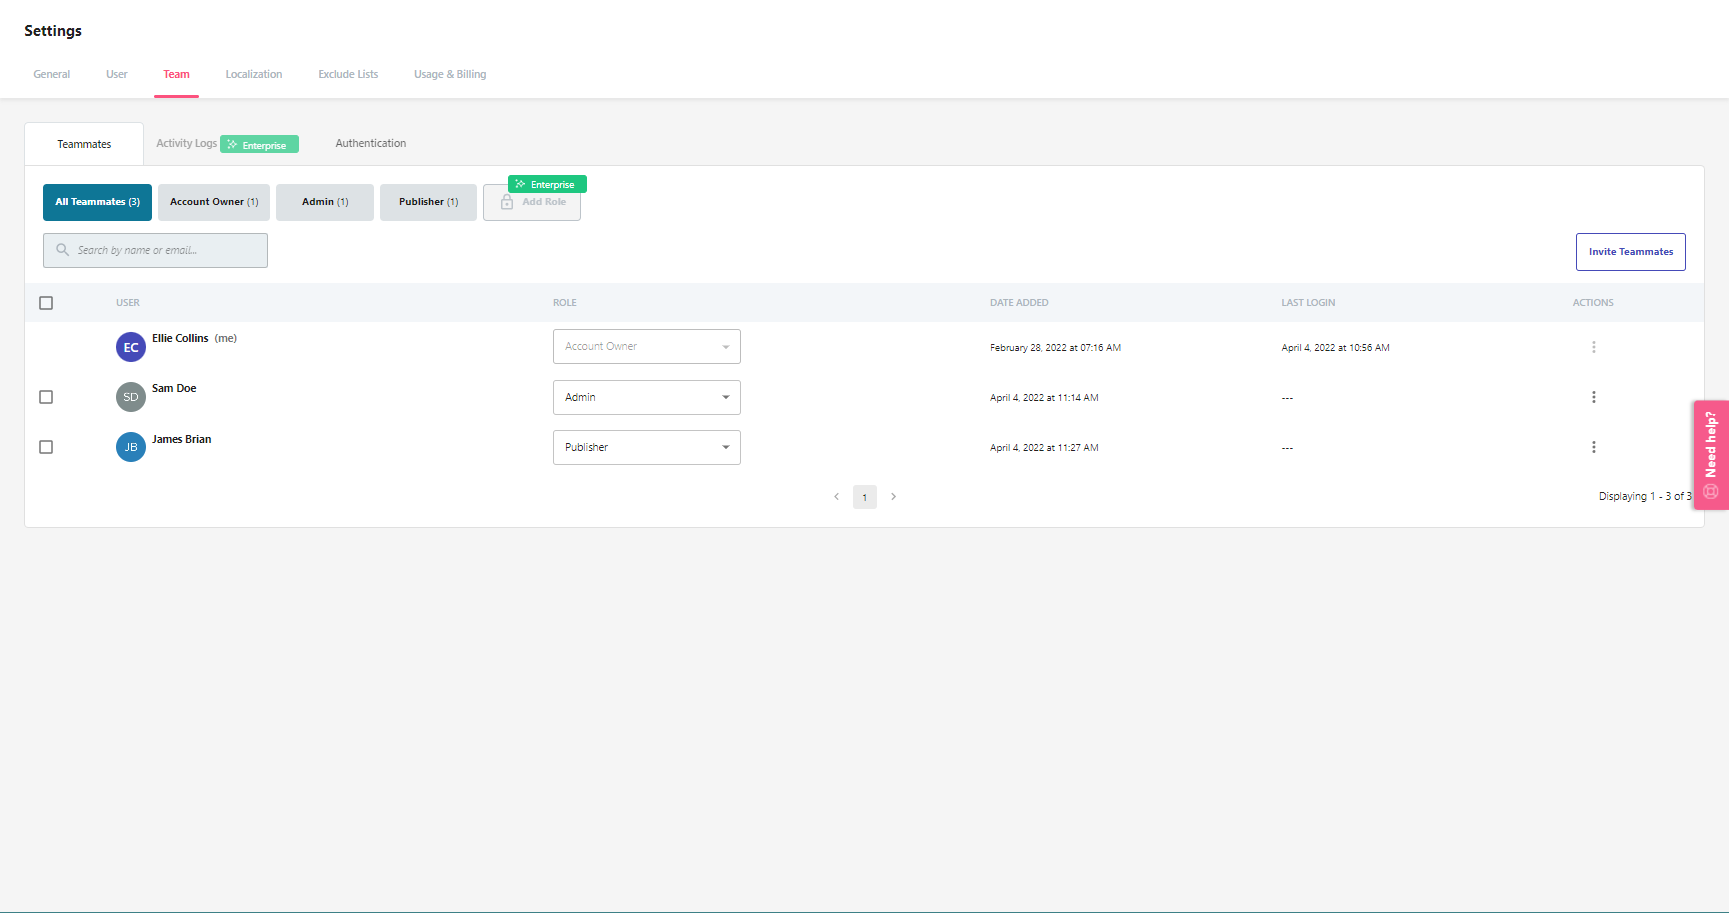Filter teammates by Admin role
This screenshot has width=1729, height=913.
[x=324, y=202]
